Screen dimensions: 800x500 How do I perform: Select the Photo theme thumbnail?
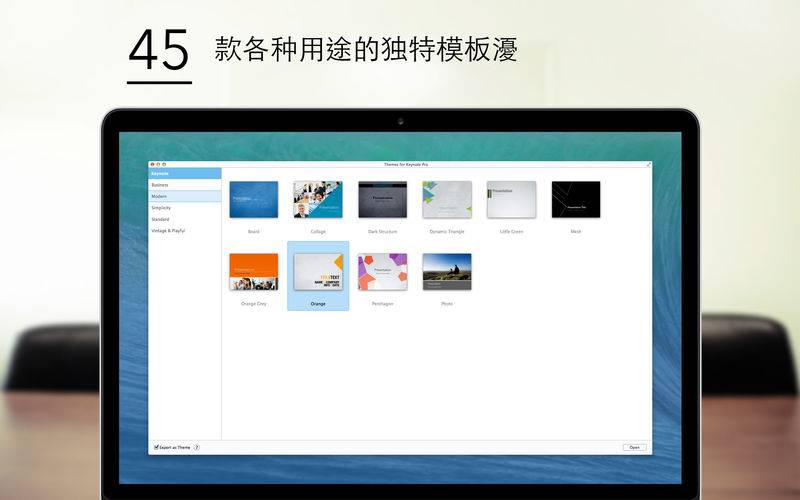[447, 272]
